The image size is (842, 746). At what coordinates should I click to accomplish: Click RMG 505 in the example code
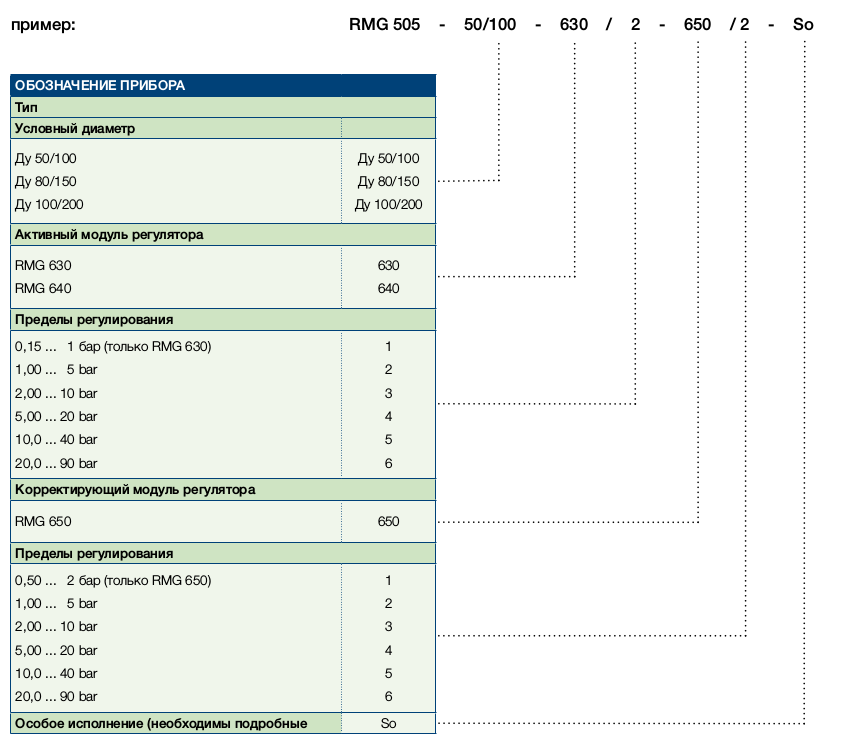point(384,25)
